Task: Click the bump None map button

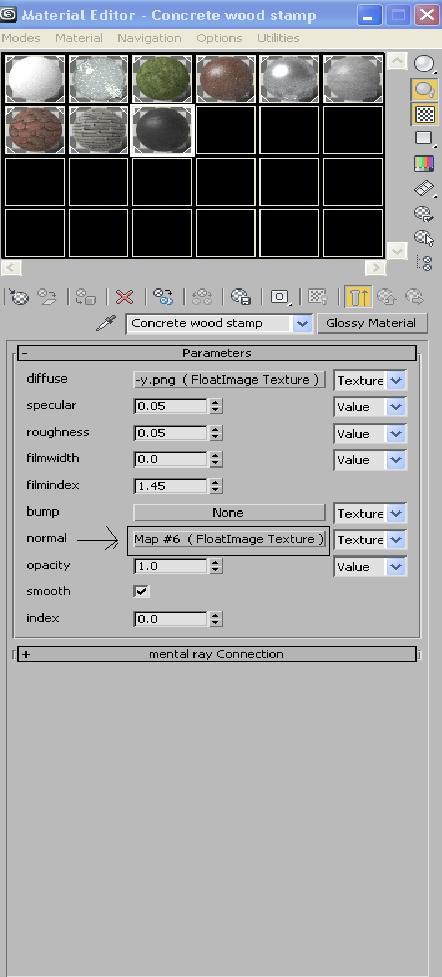Action: pyautogui.click(x=229, y=513)
